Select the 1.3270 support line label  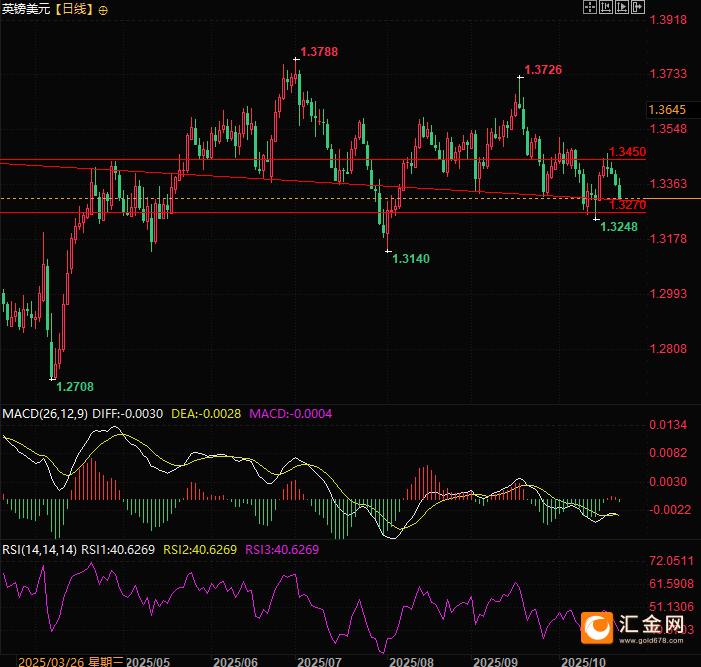(628, 205)
